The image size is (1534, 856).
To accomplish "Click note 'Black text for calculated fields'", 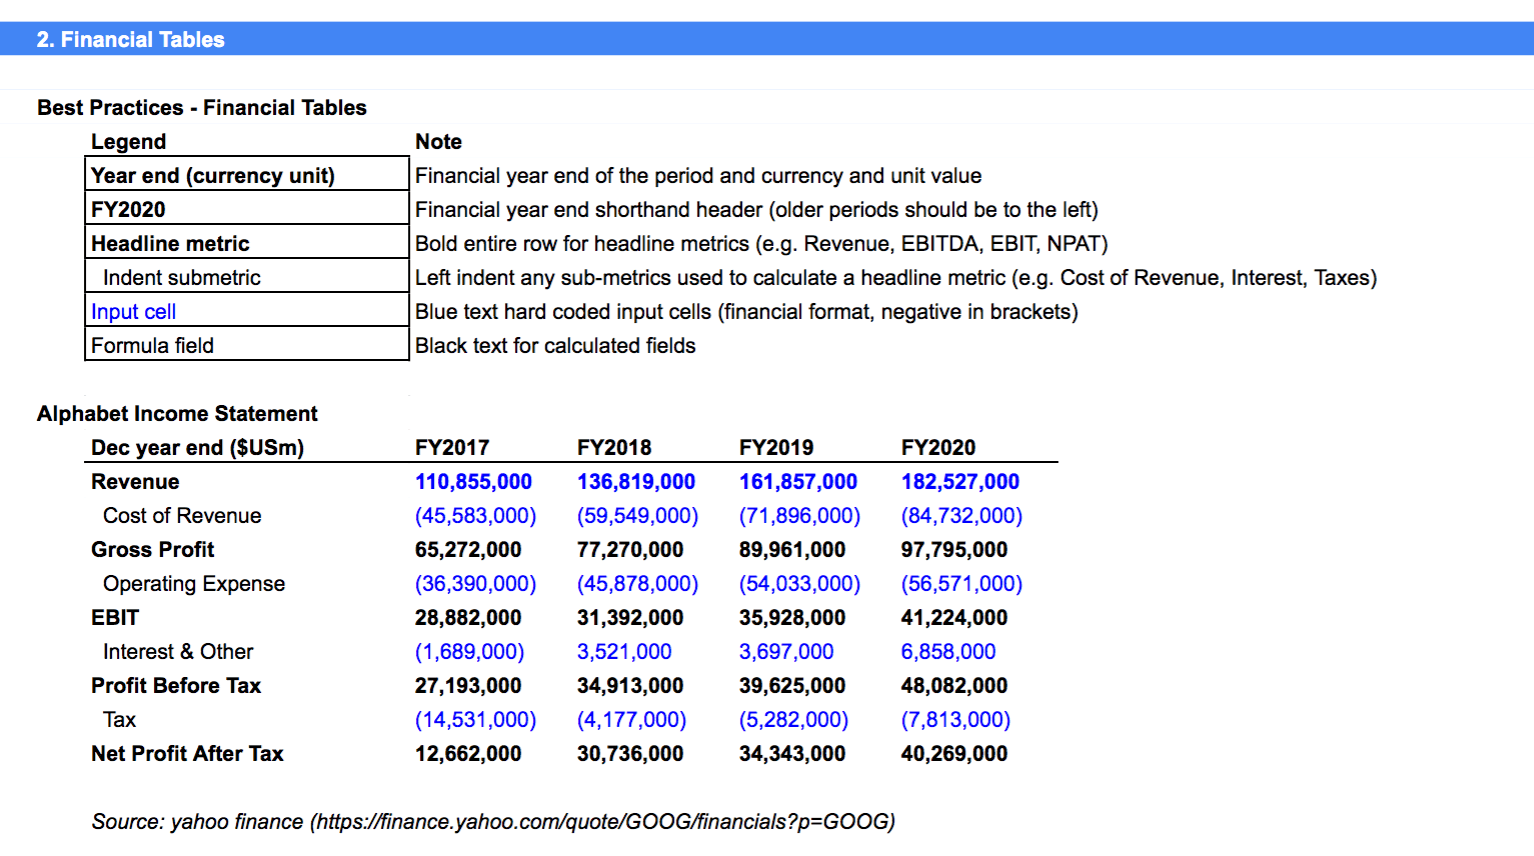I will (x=555, y=346).
